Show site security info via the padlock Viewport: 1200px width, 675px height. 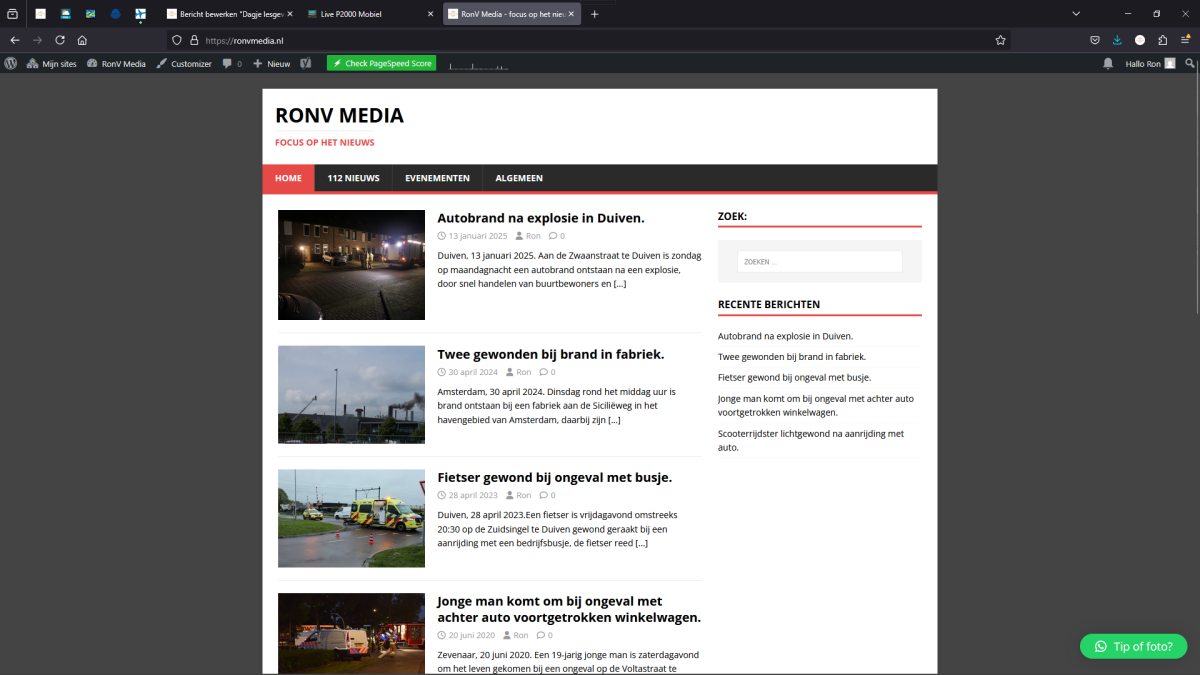(194, 40)
